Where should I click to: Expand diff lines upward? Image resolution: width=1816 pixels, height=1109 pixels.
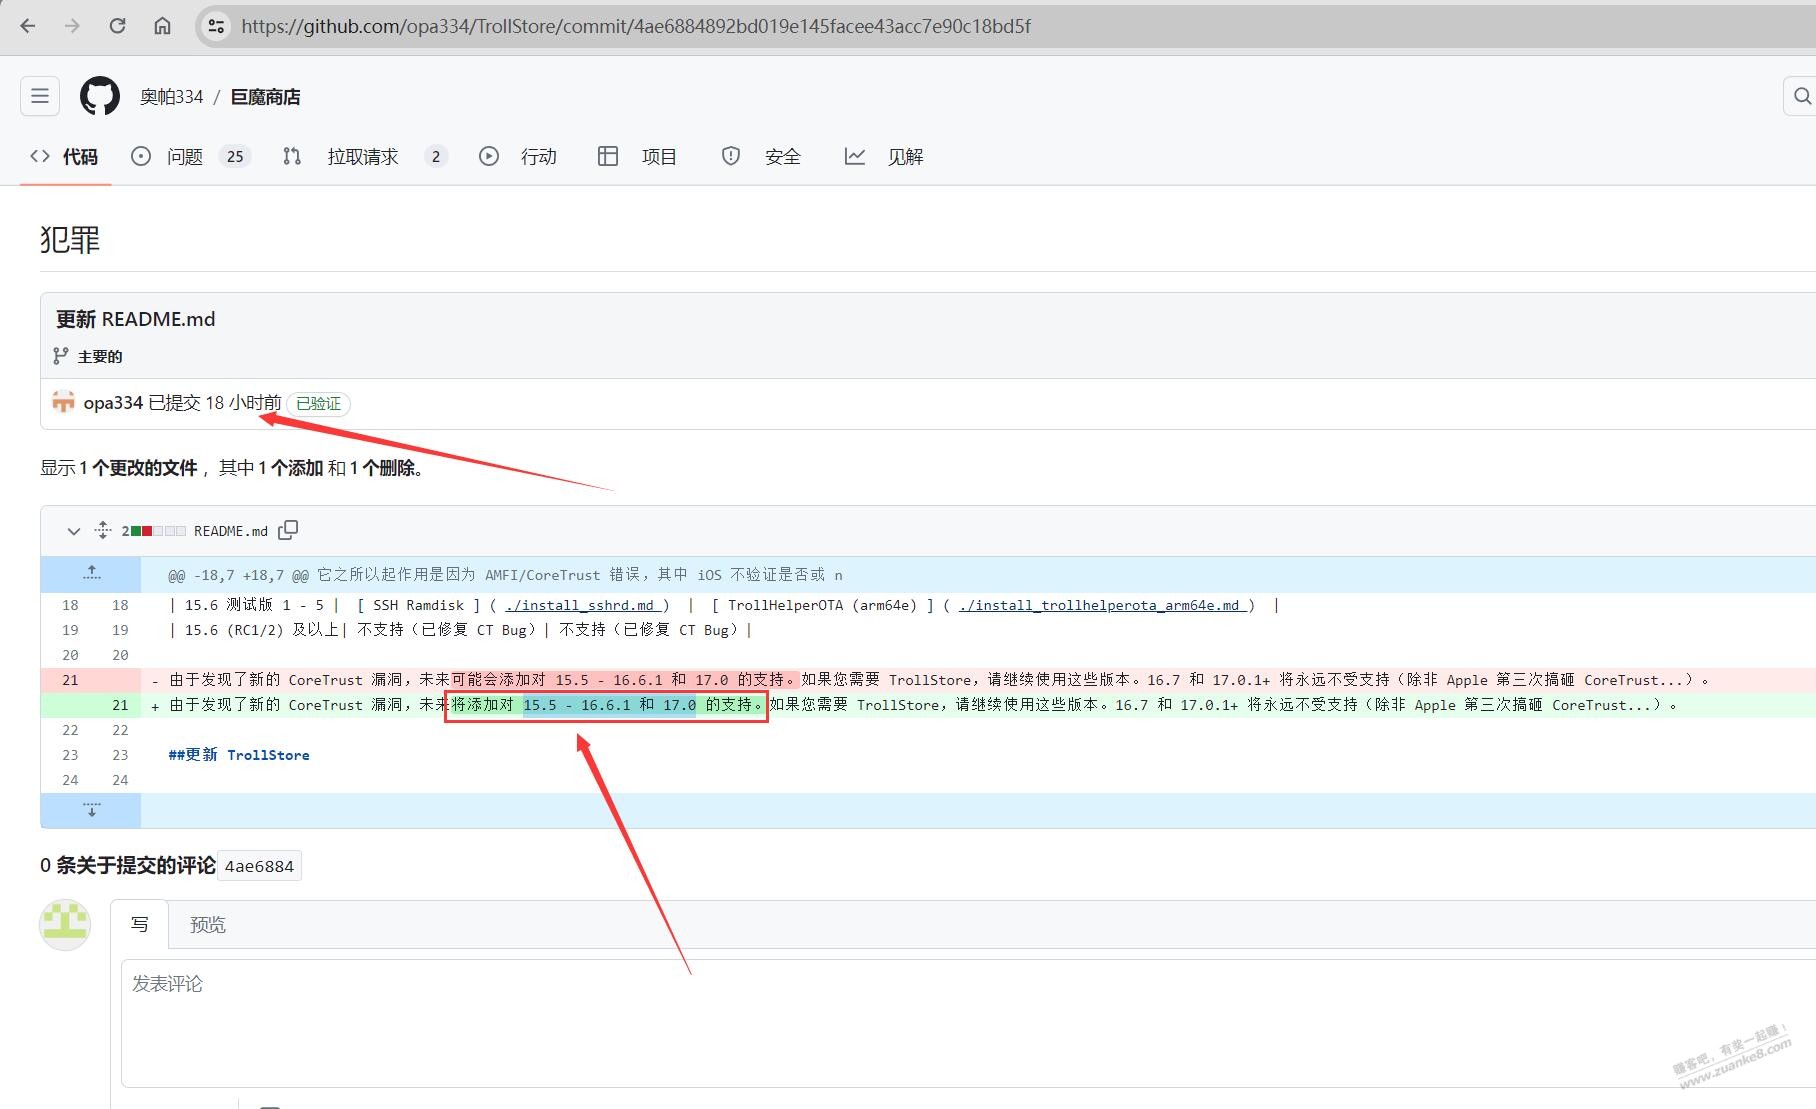pyautogui.click(x=91, y=574)
